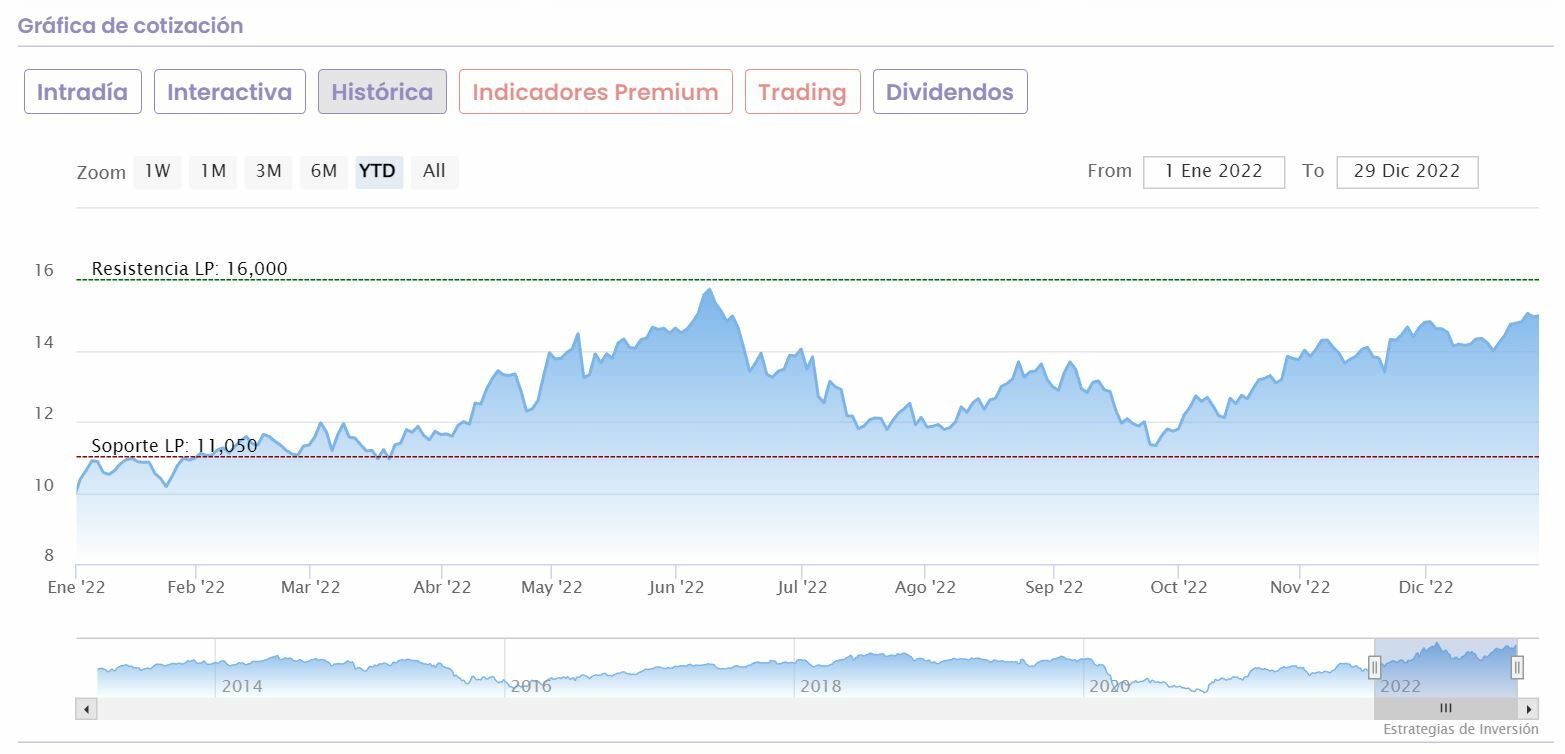Click the left navigator range handle

pos(1374,667)
